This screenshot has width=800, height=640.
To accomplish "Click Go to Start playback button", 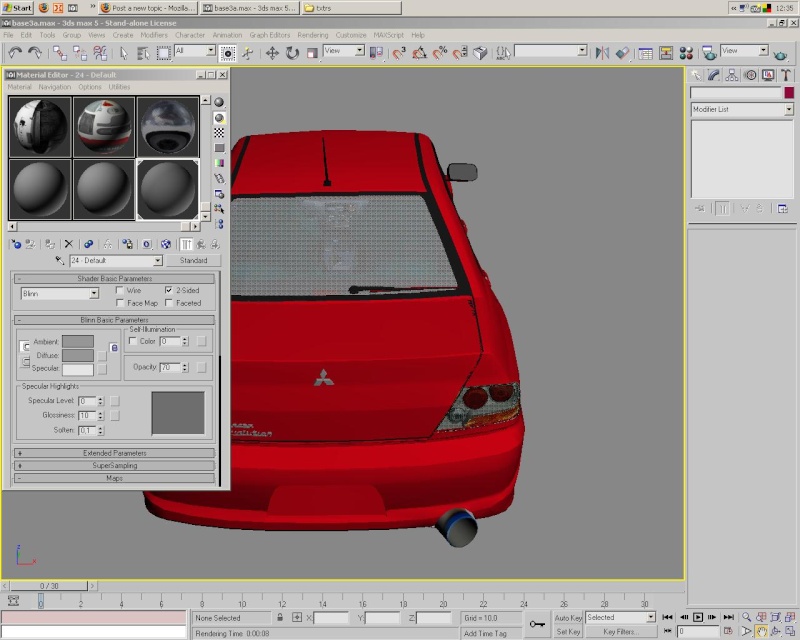I will (x=667, y=617).
